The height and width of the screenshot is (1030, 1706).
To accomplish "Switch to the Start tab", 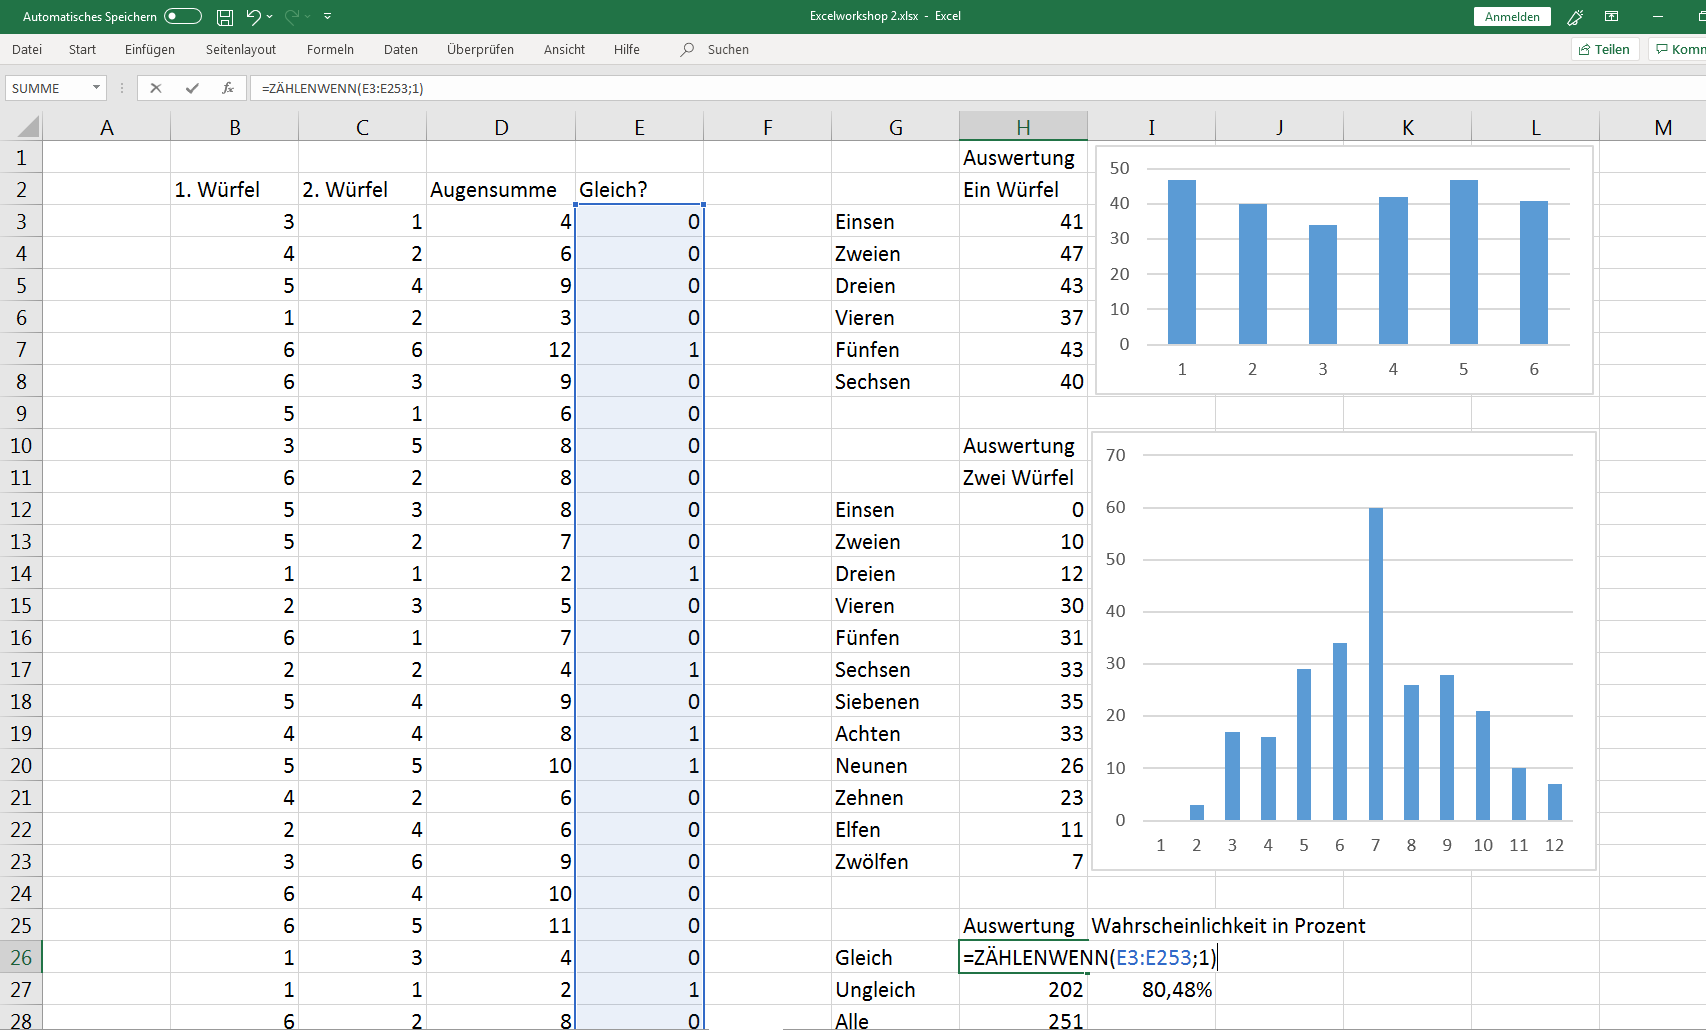I will pos(82,49).
